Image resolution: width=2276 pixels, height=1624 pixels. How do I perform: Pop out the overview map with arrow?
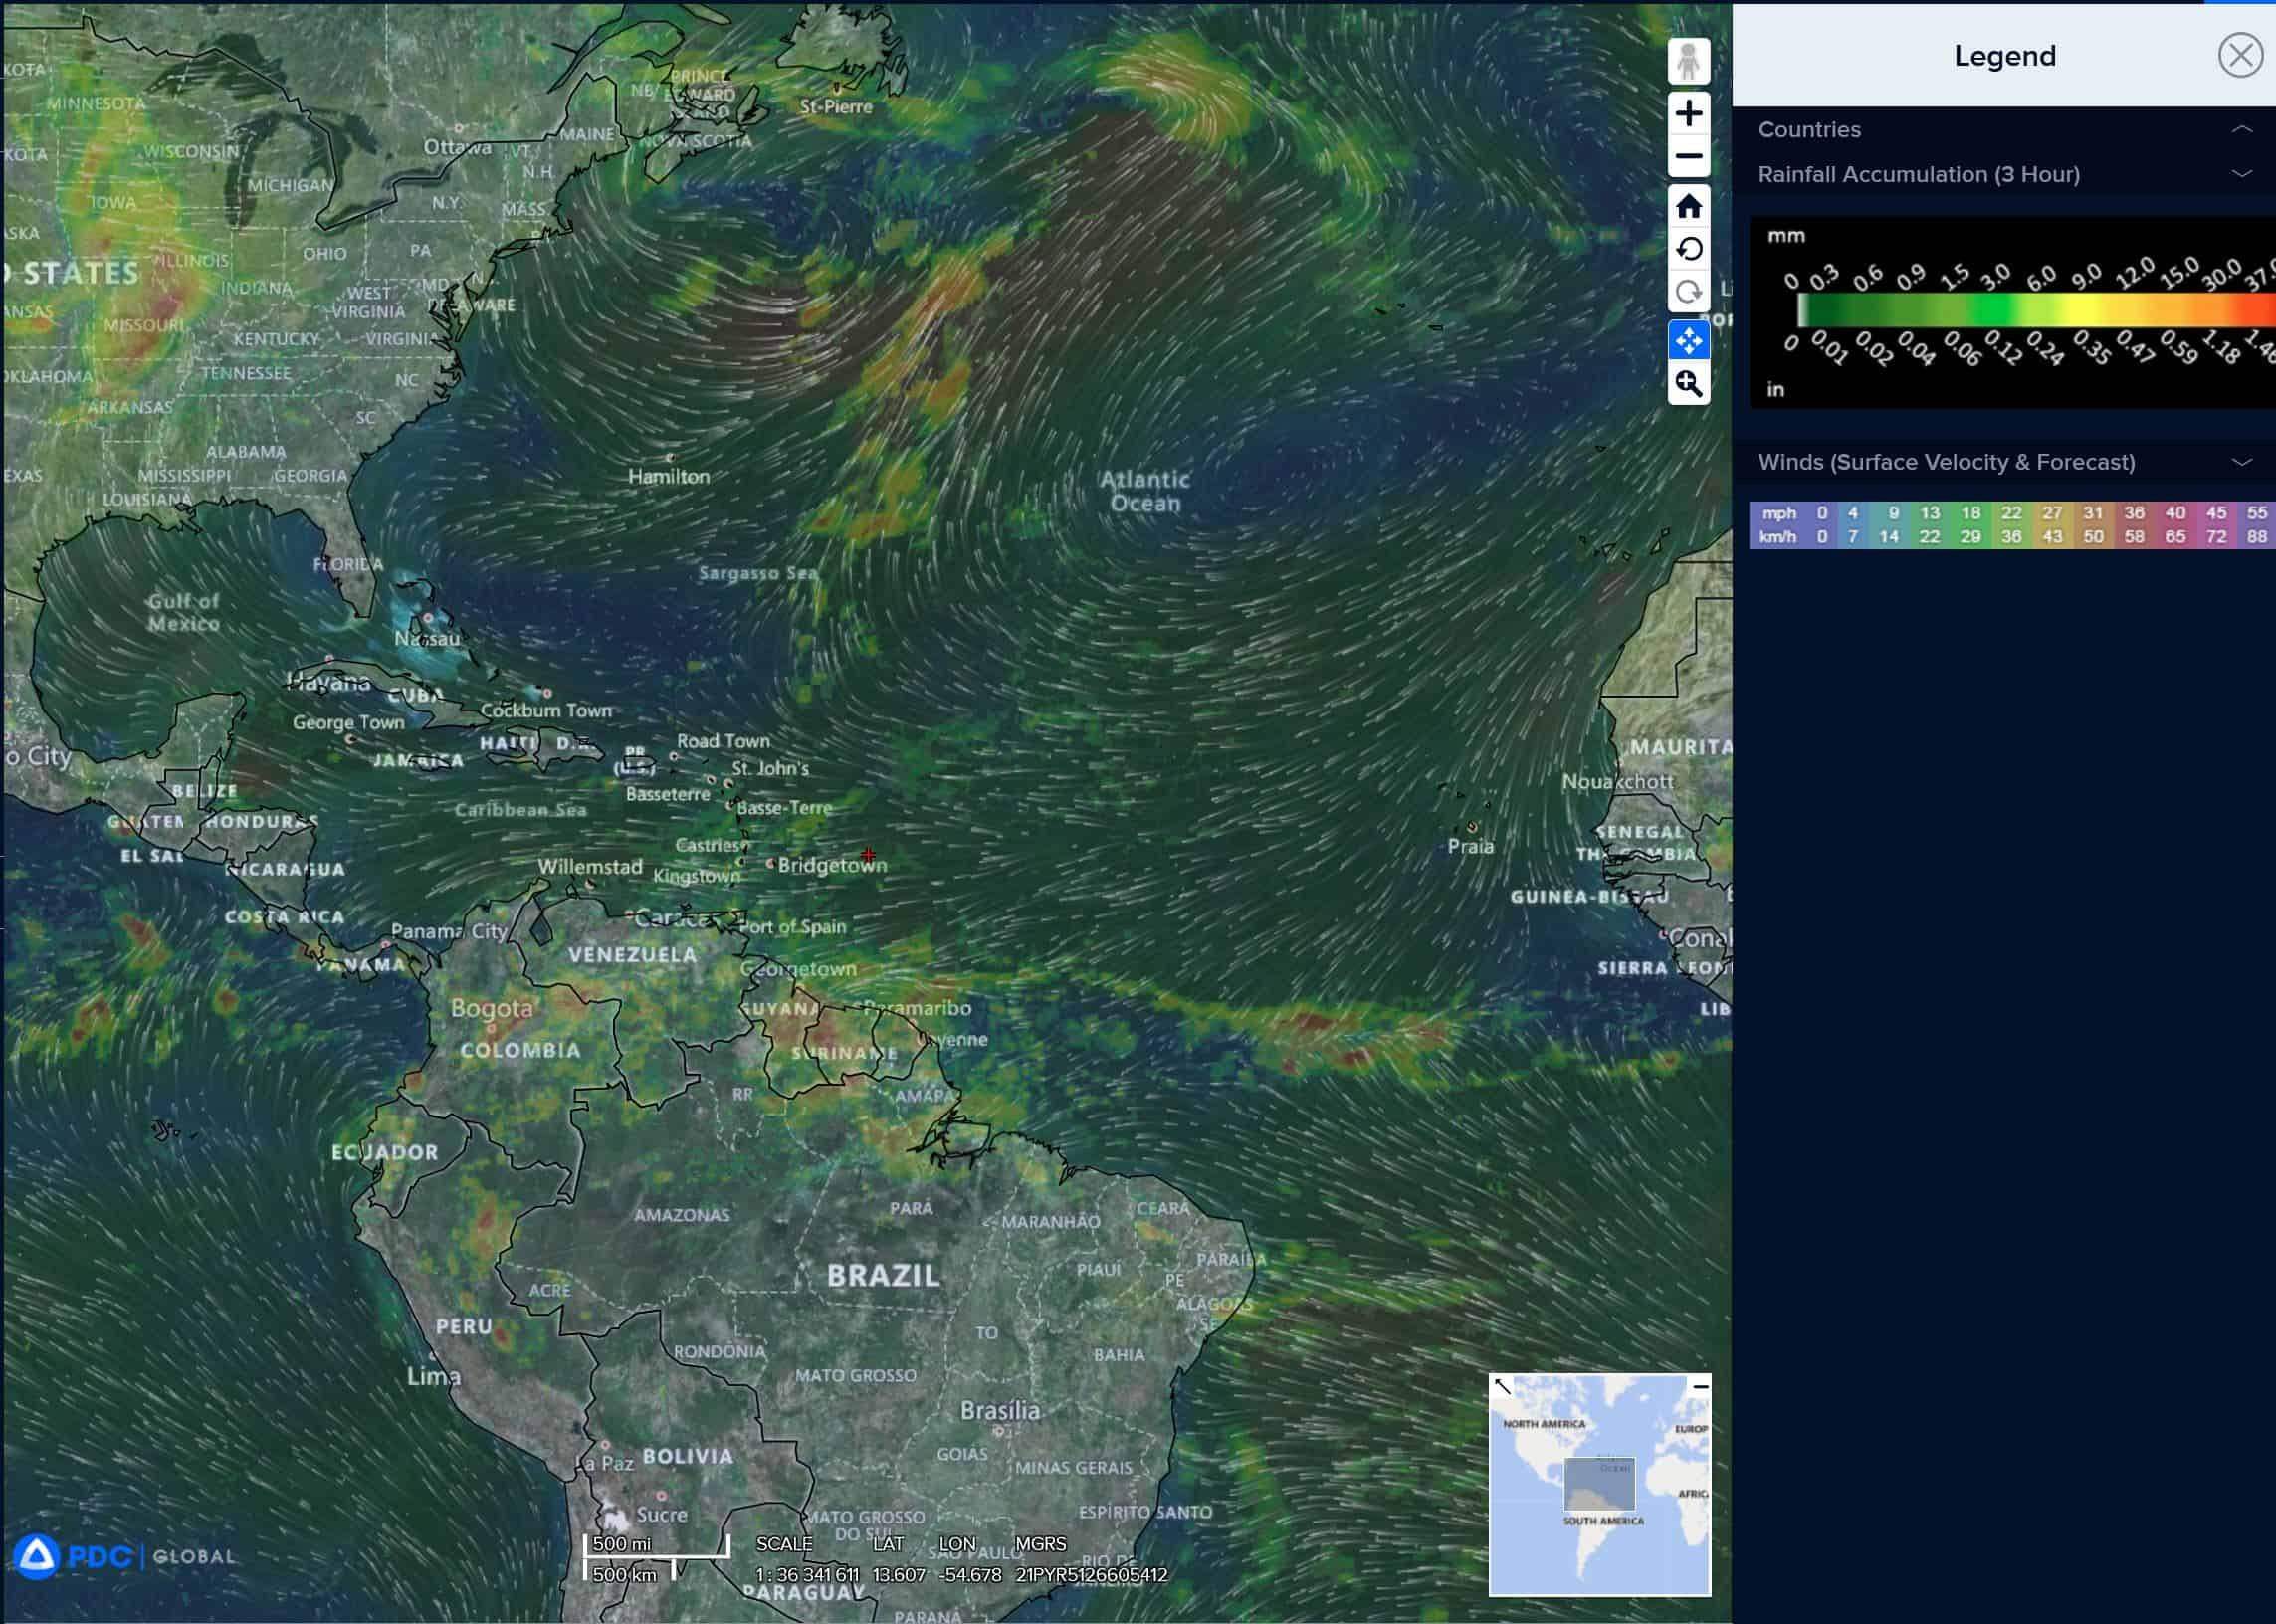click(1502, 1387)
